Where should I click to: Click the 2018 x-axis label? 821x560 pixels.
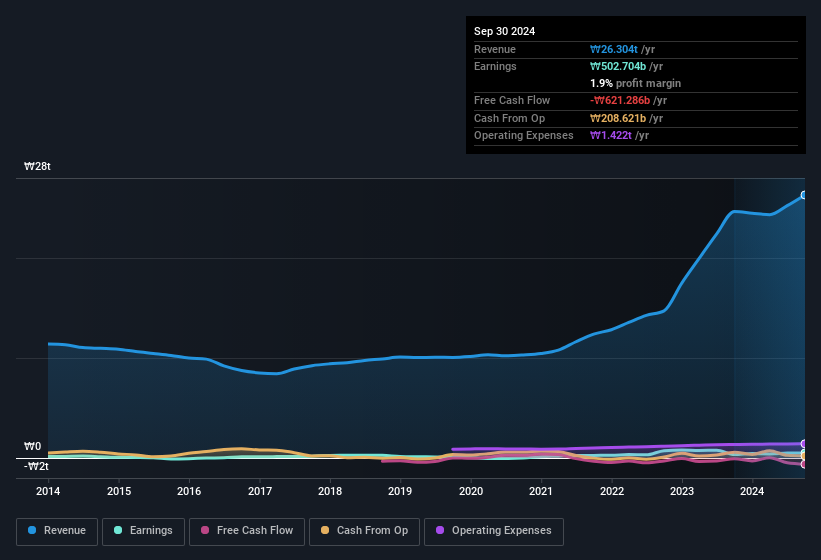tap(330, 491)
